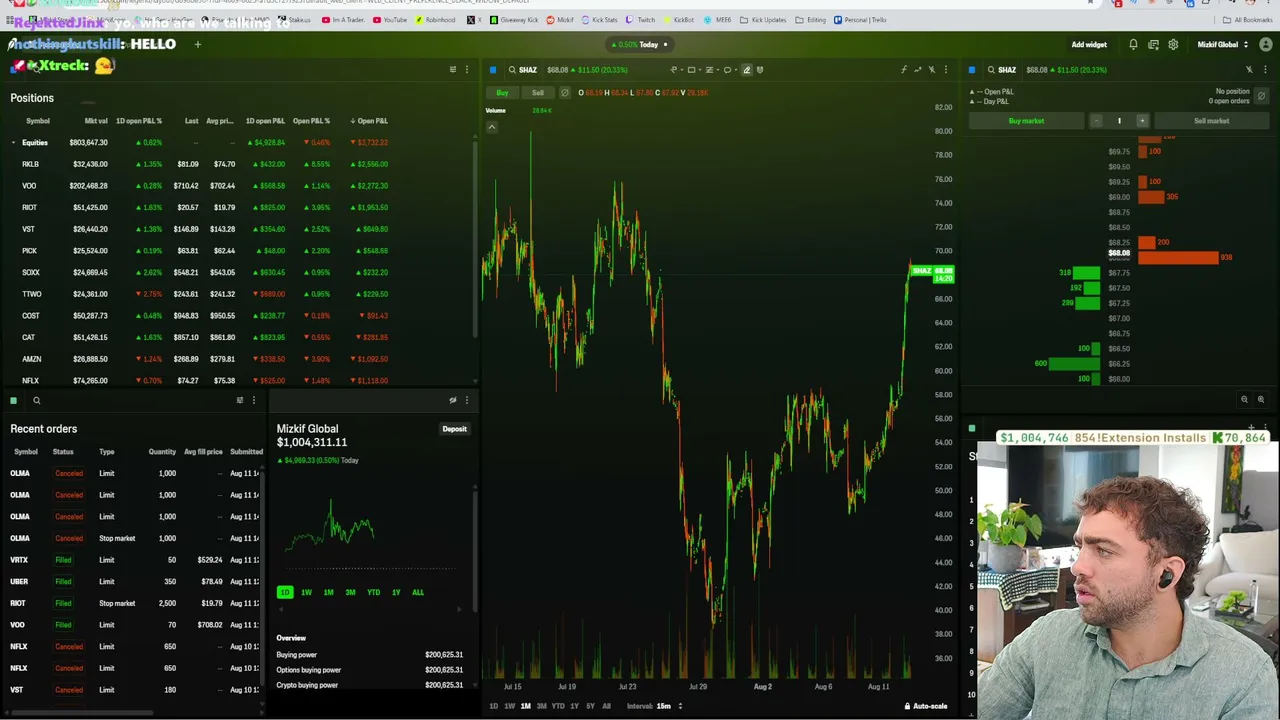This screenshot has height=720, width=1280.
Task: Click green link-color square on Recent orders
Action: (14, 401)
